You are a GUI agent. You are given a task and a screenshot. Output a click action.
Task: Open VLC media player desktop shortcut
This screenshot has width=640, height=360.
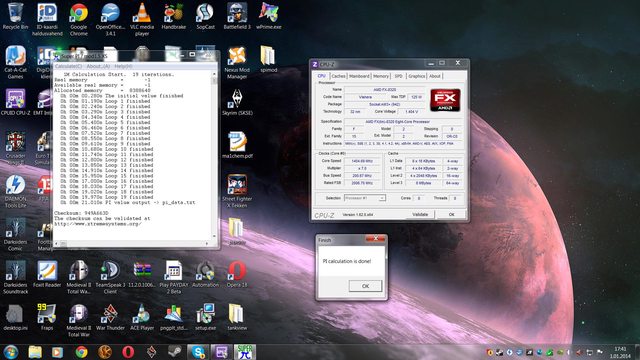pos(142,19)
